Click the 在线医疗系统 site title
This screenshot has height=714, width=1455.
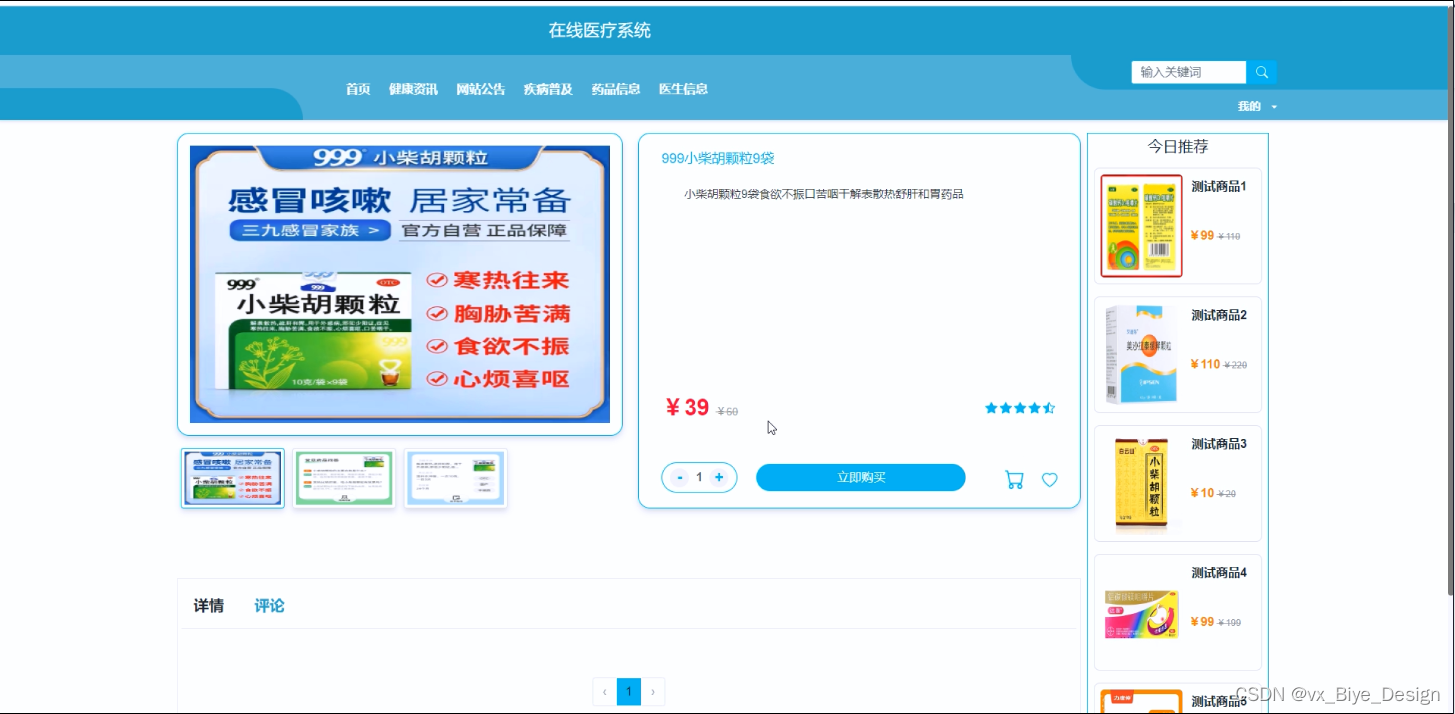599,30
